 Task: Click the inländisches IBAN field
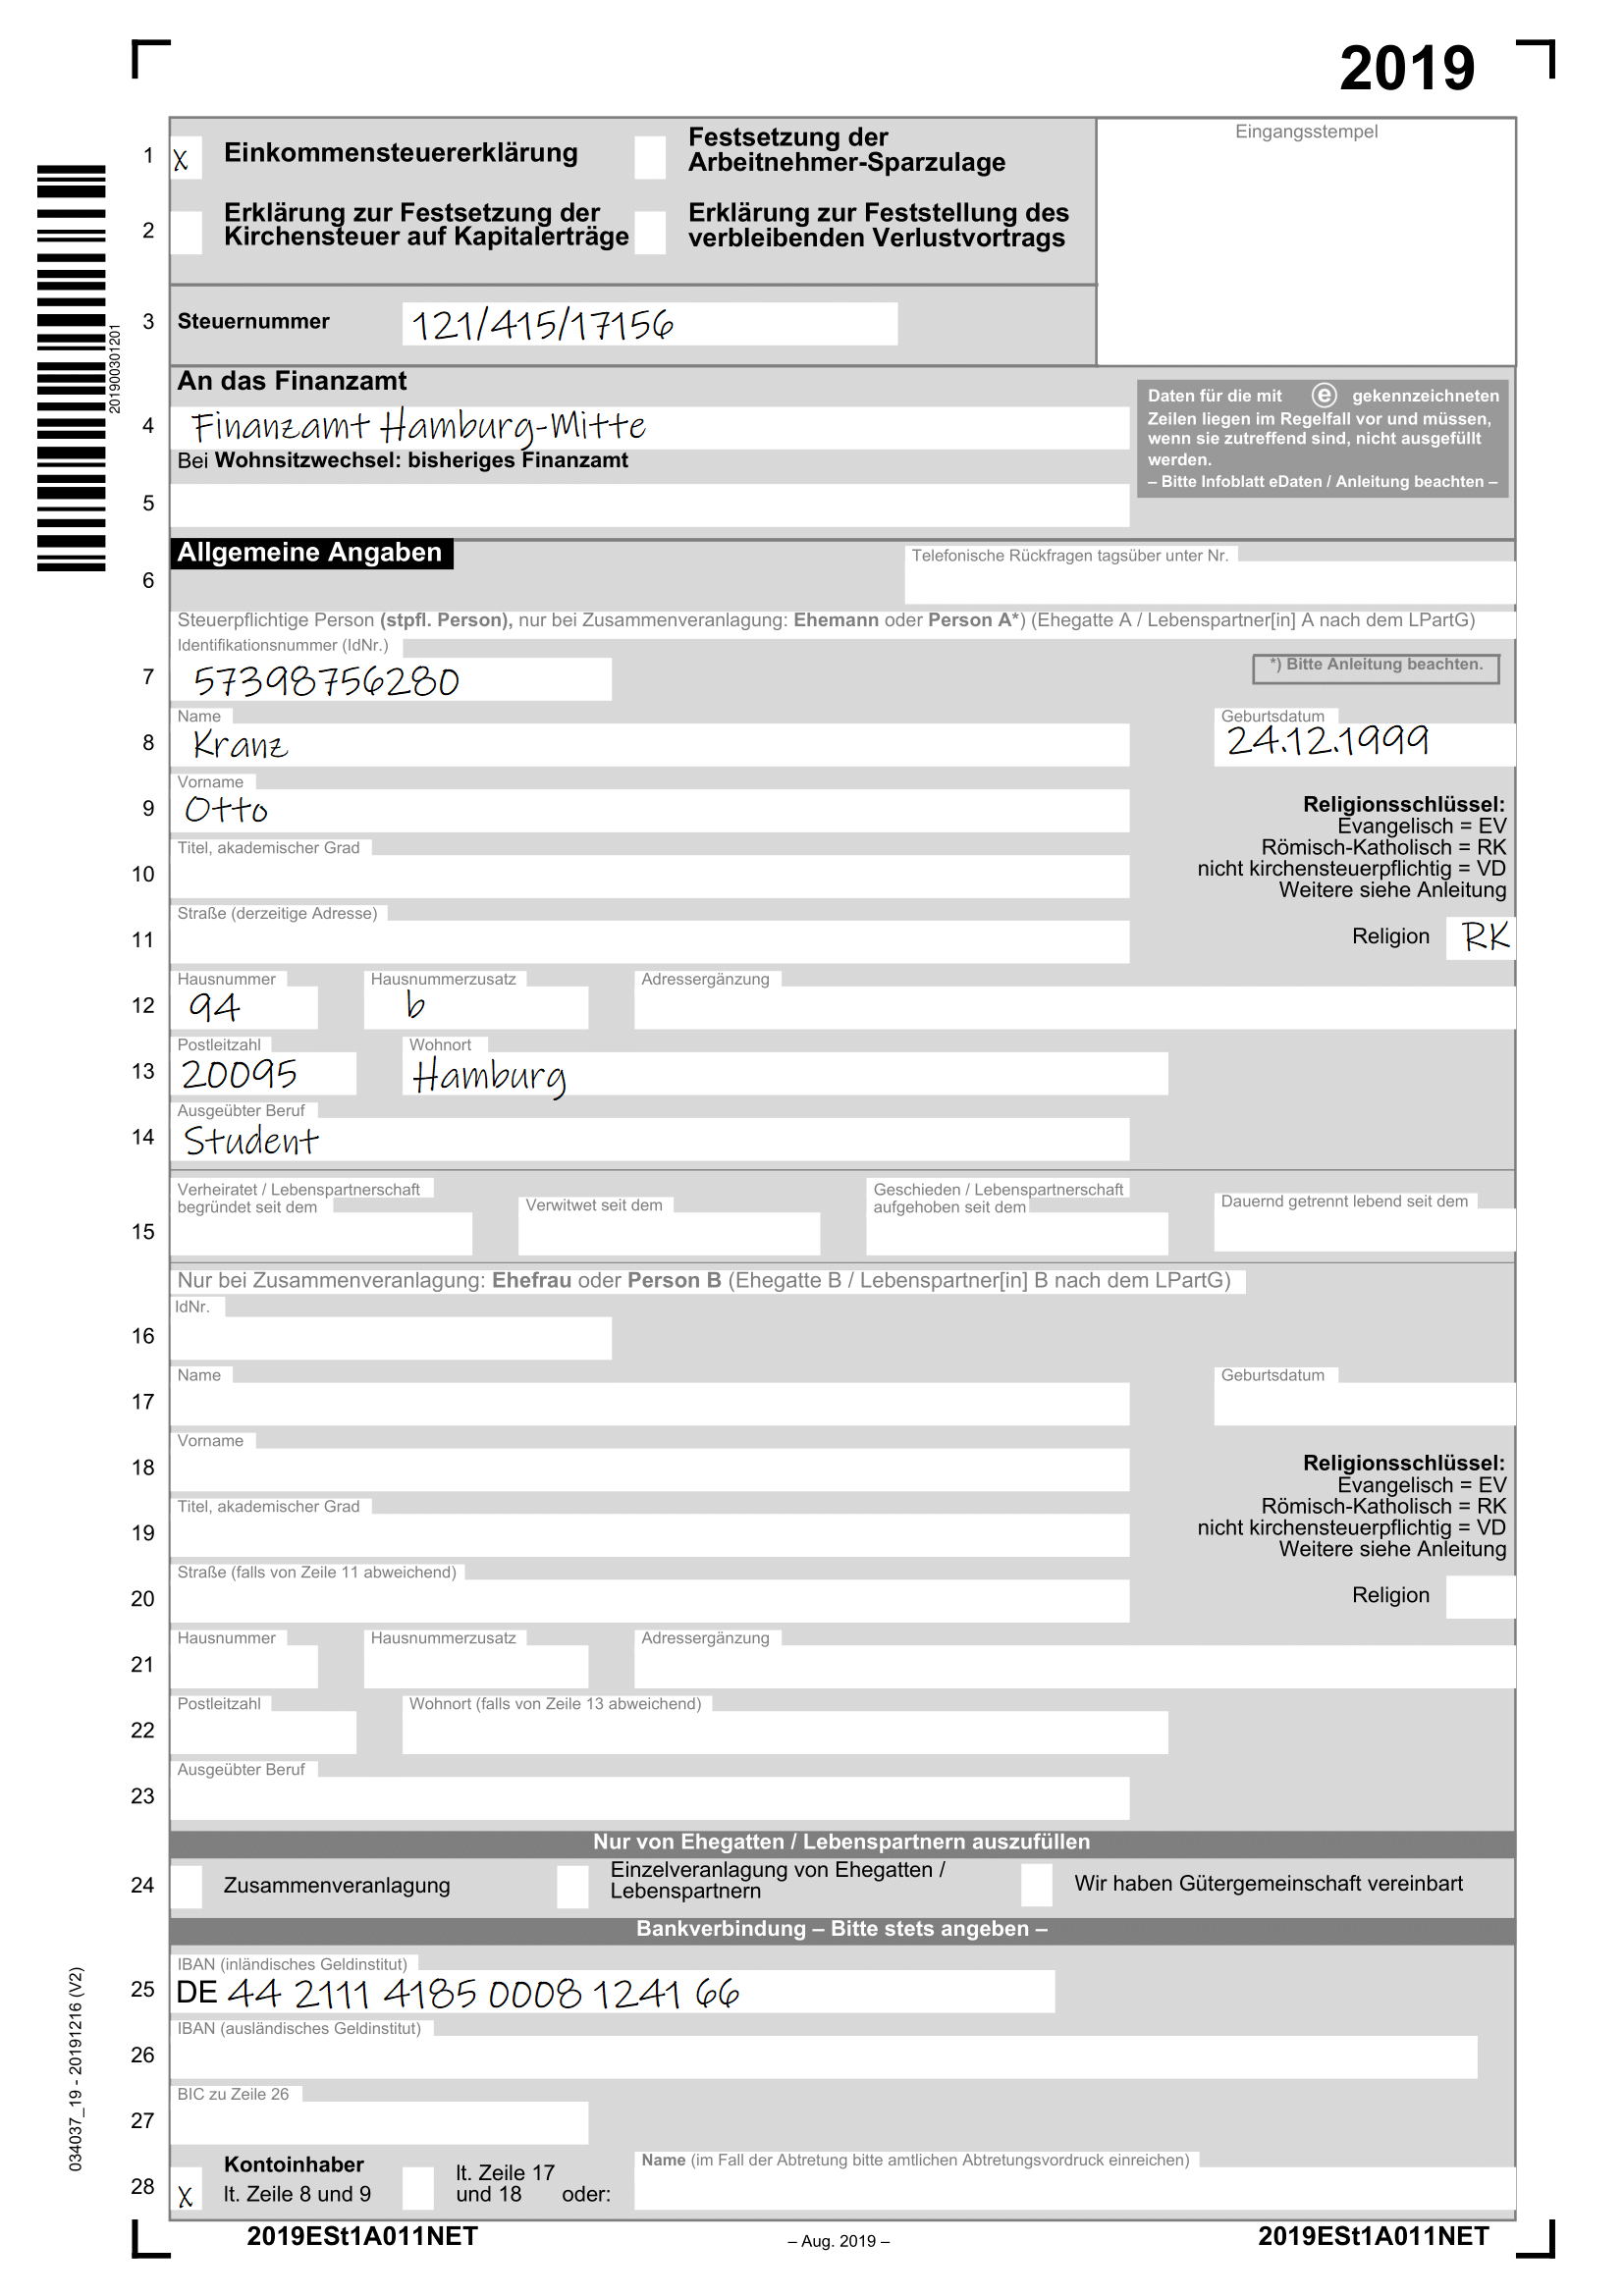click(x=612, y=1993)
